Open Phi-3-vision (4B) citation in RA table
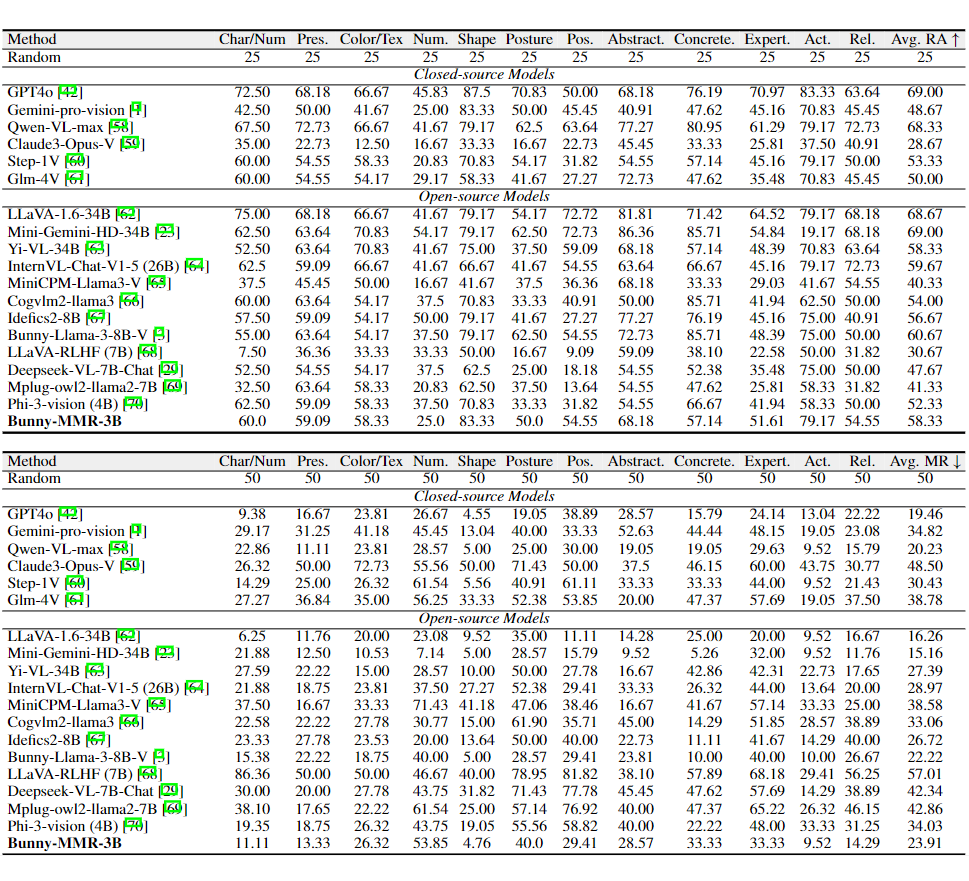 [135, 403]
